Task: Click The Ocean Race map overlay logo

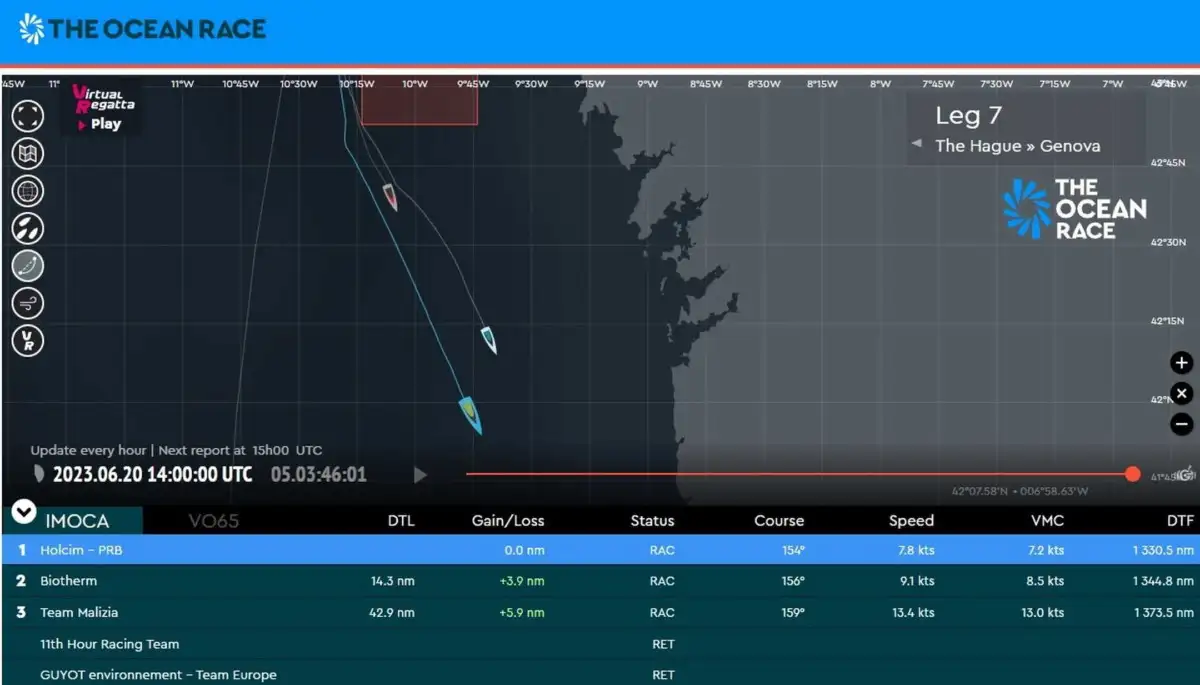Action: (1075, 209)
